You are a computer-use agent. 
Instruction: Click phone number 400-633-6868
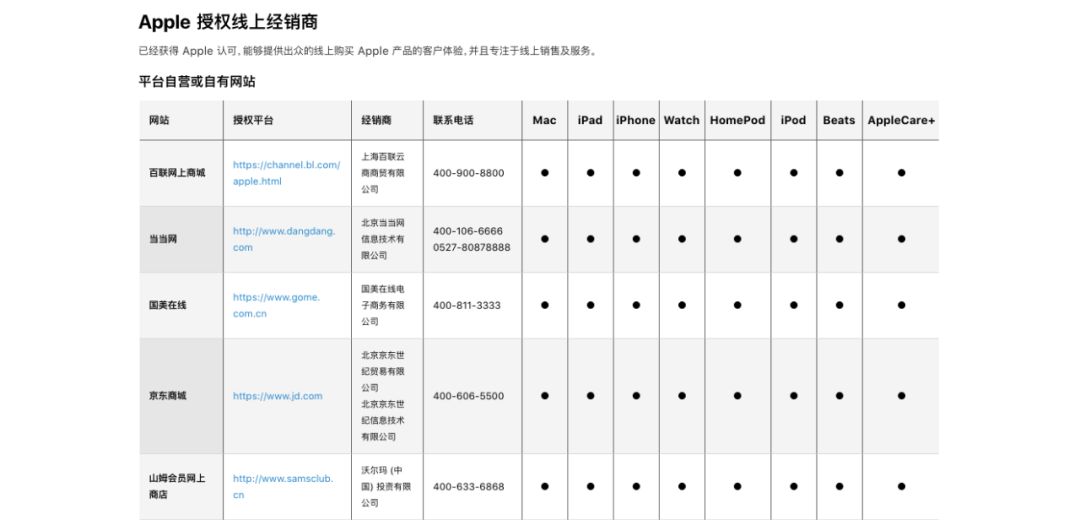468,486
